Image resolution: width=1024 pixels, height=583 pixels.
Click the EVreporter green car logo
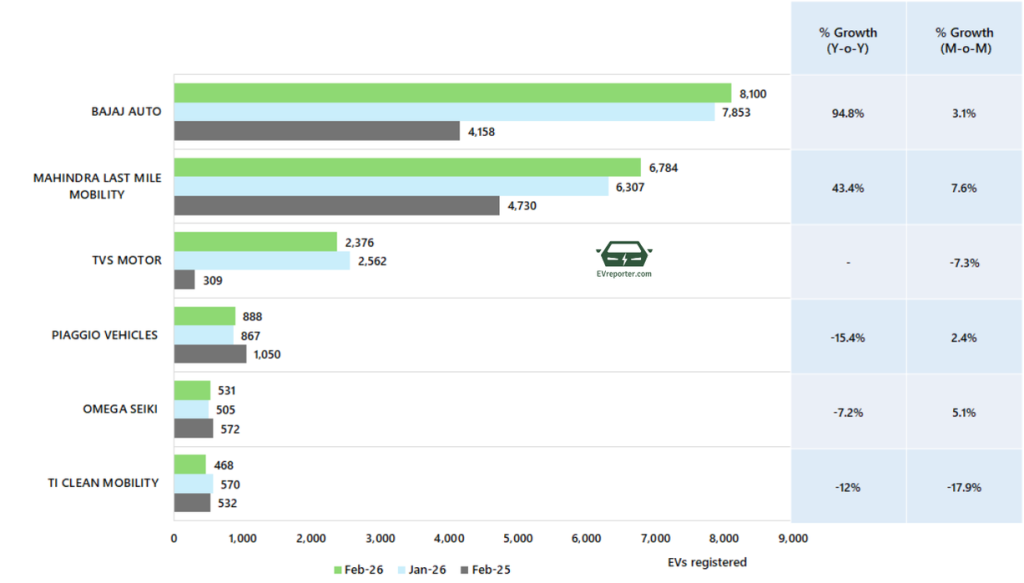coord(622,254)
